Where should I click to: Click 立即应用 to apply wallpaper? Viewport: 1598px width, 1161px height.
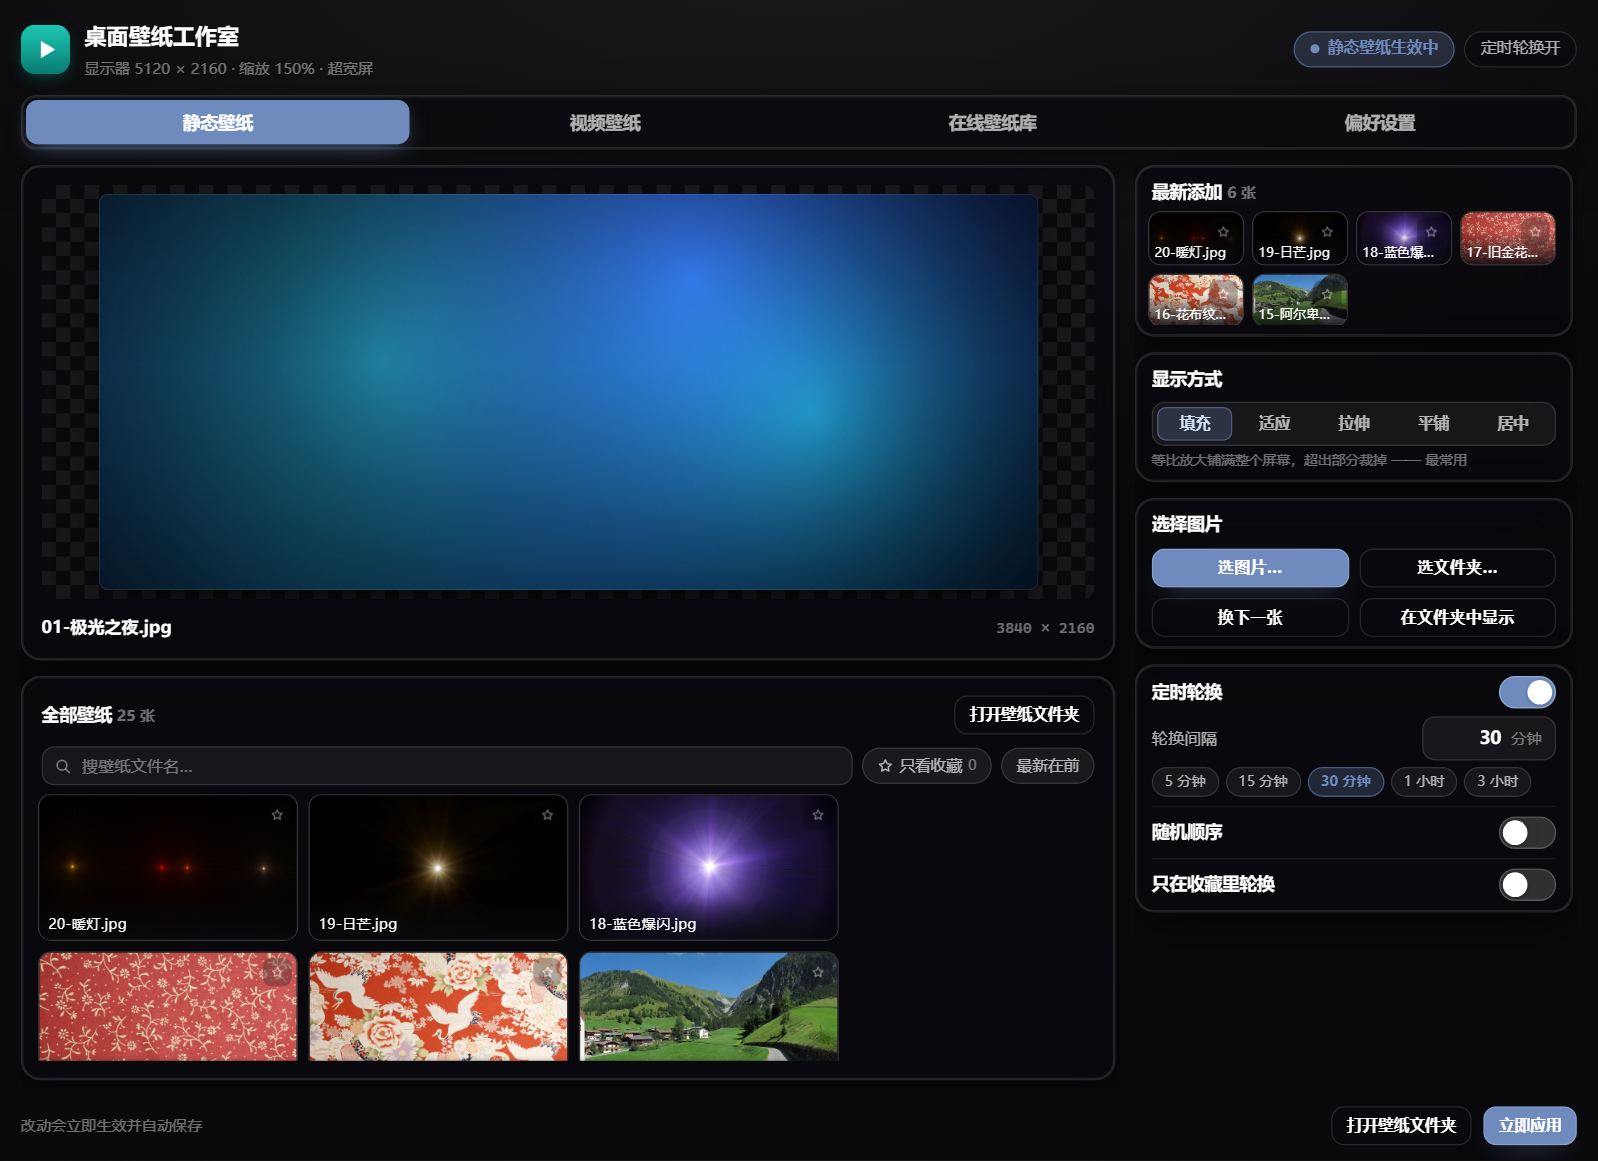pos(1530,1126)
